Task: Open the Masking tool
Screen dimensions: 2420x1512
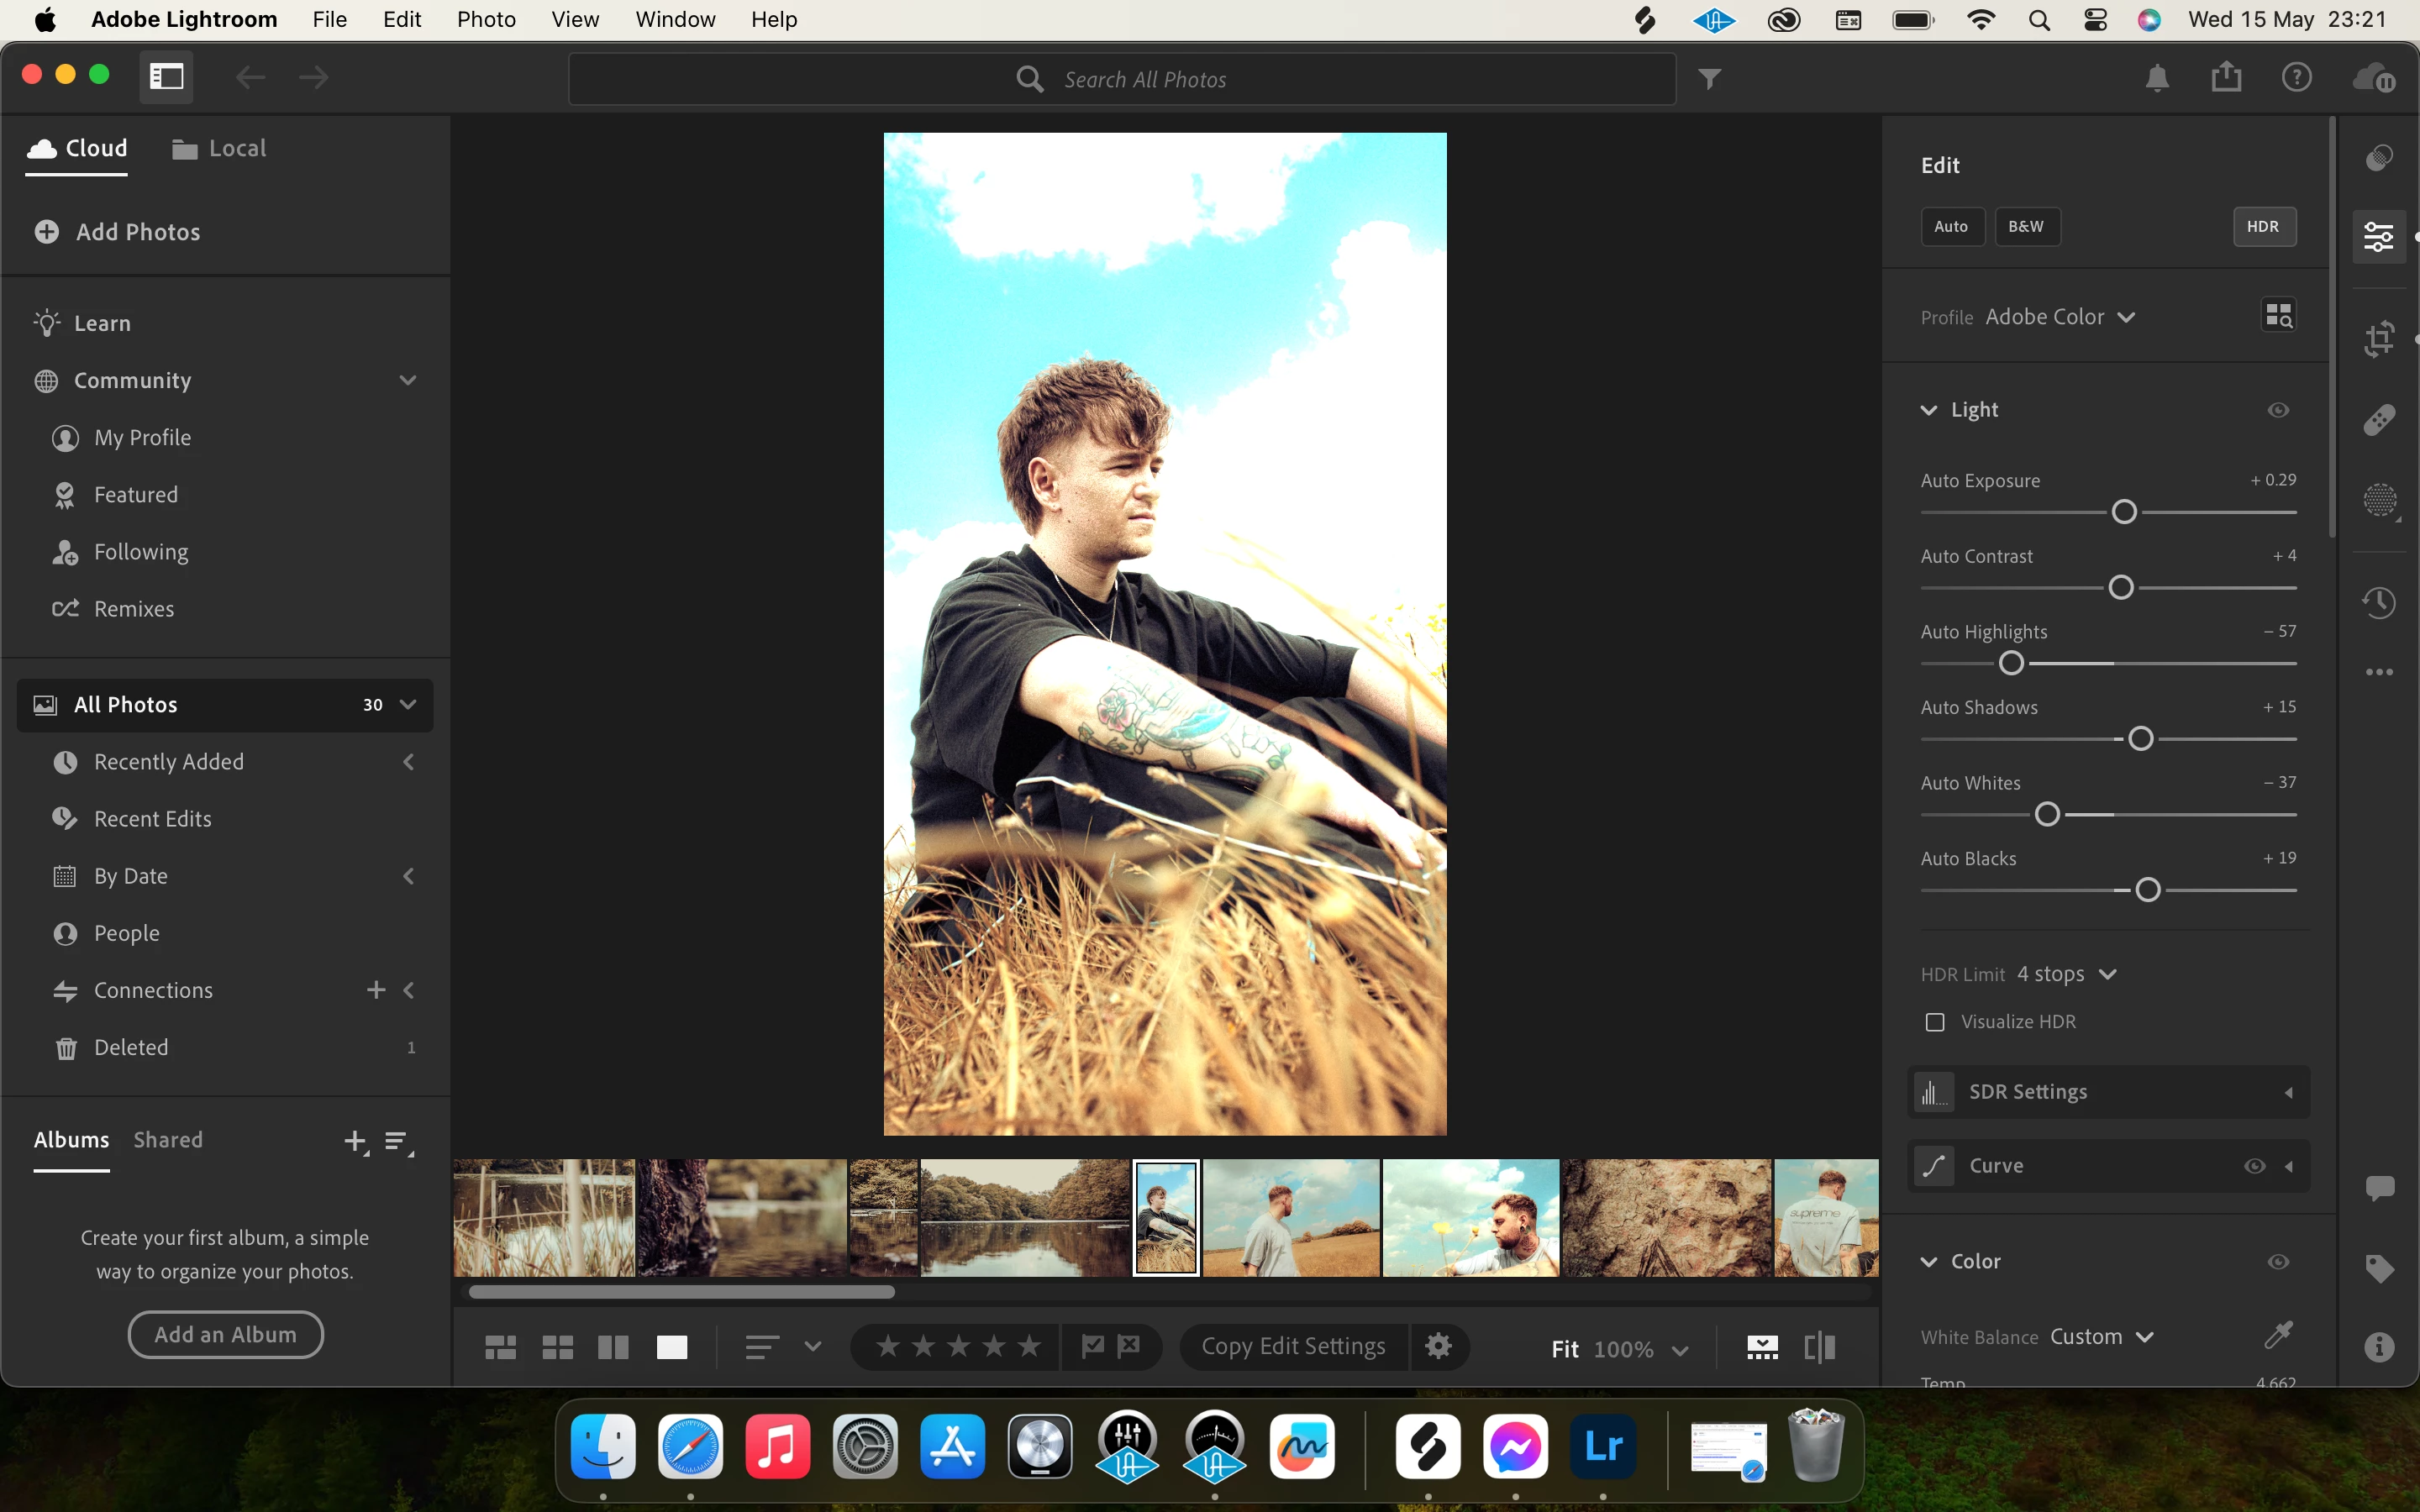Action: [x=2379, y=500]
